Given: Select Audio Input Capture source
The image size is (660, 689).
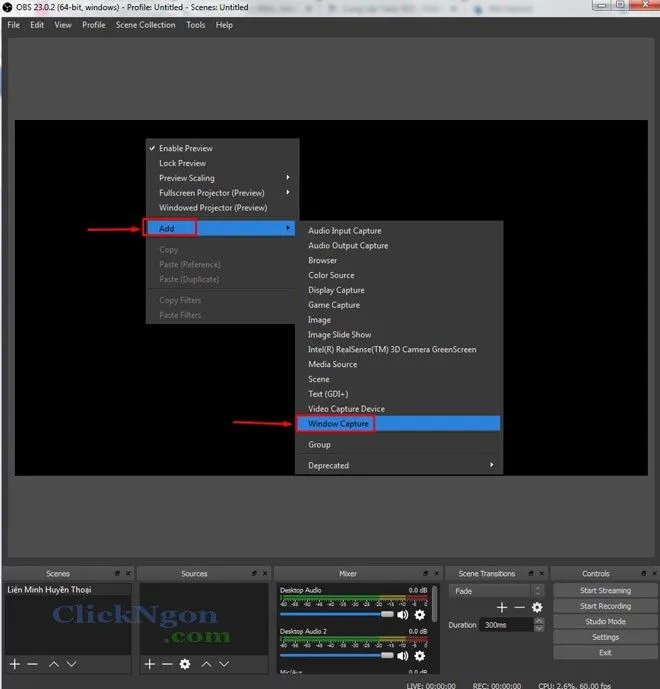Looking at the screenshot, I should pyautogui.click(x=399, y=231).
